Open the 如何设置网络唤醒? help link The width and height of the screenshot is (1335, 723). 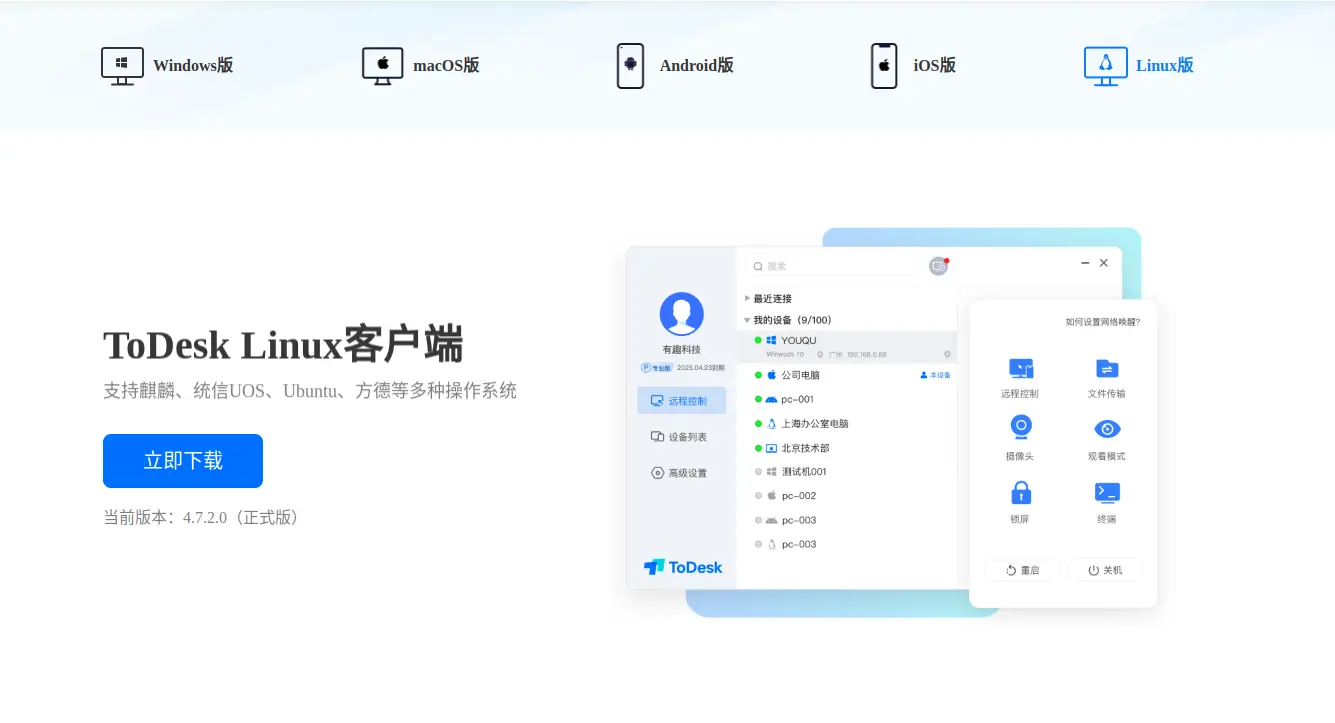[1103, 322]
